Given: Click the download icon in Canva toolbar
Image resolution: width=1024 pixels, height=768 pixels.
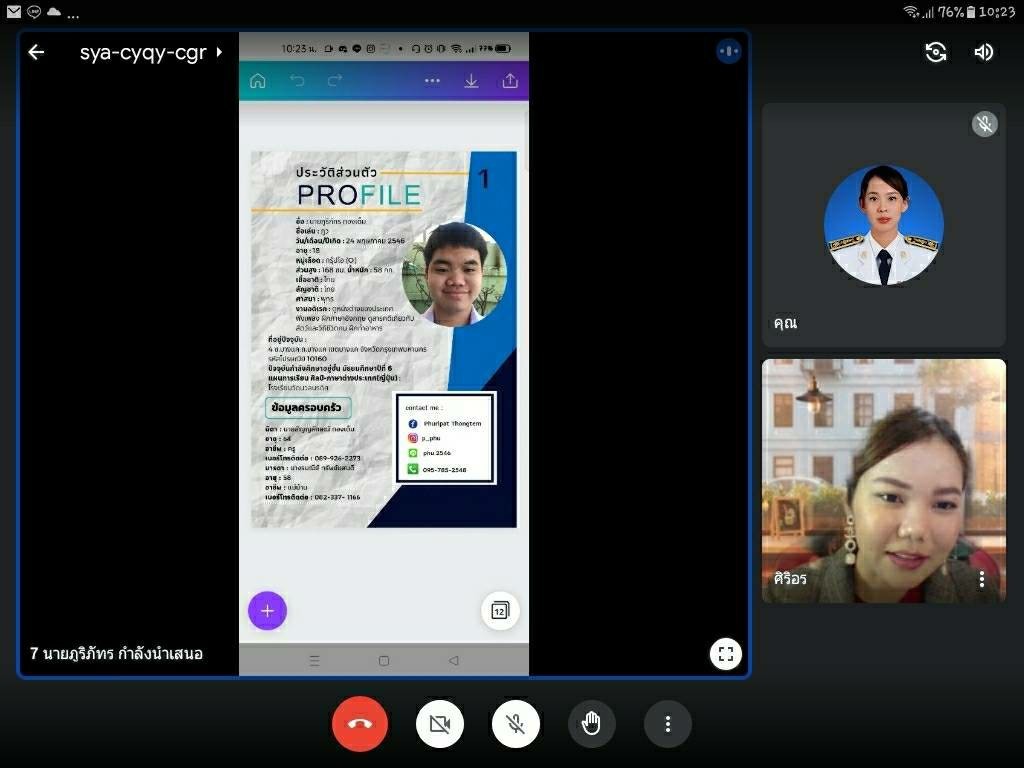Looking at the screenshot, I should [471, 81].
